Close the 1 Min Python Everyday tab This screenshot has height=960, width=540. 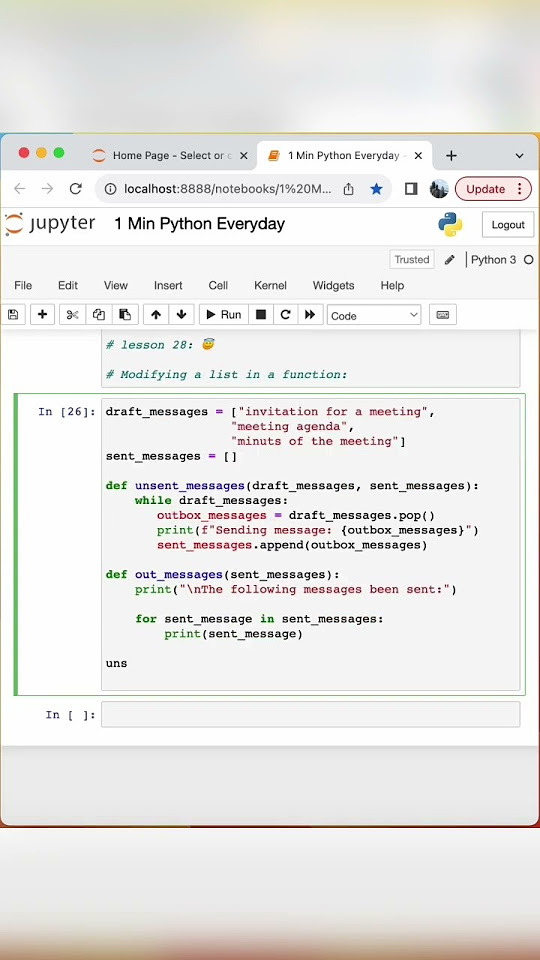(418, 156)
